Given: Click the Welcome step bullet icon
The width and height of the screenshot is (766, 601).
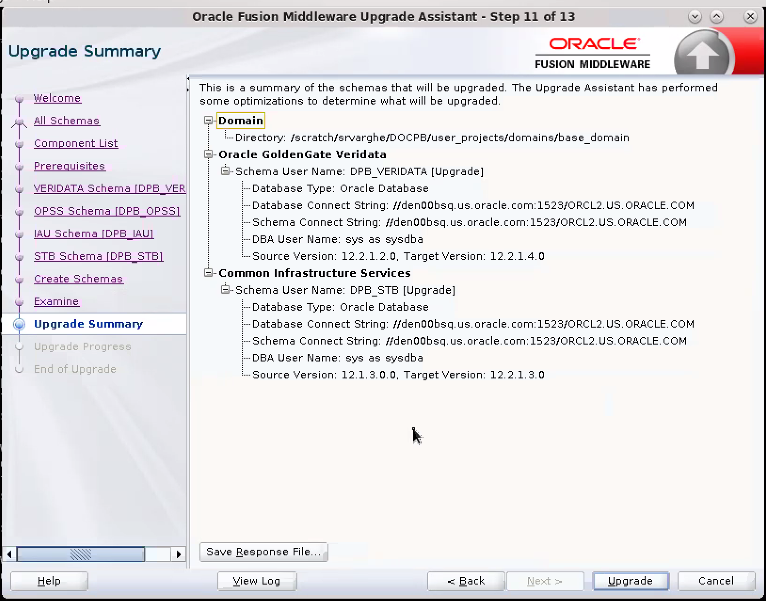Looking at the screenshot, I should [20, 99].
